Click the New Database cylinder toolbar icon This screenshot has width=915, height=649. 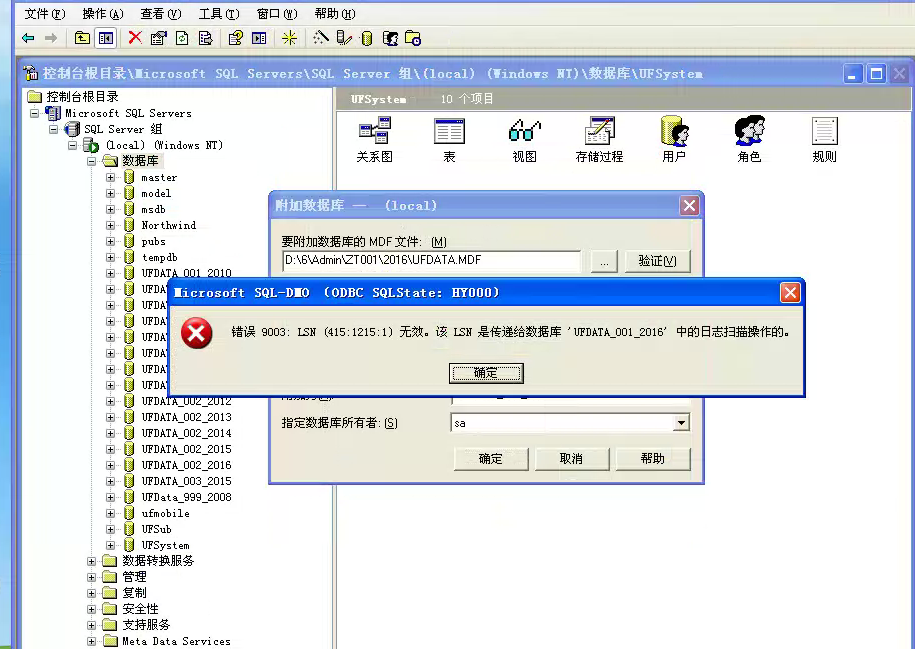(367, 39)
